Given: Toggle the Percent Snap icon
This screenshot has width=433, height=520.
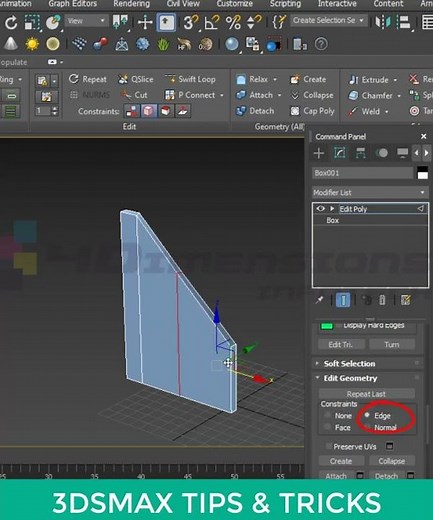Looking at the screenshot, I should 233,23.
